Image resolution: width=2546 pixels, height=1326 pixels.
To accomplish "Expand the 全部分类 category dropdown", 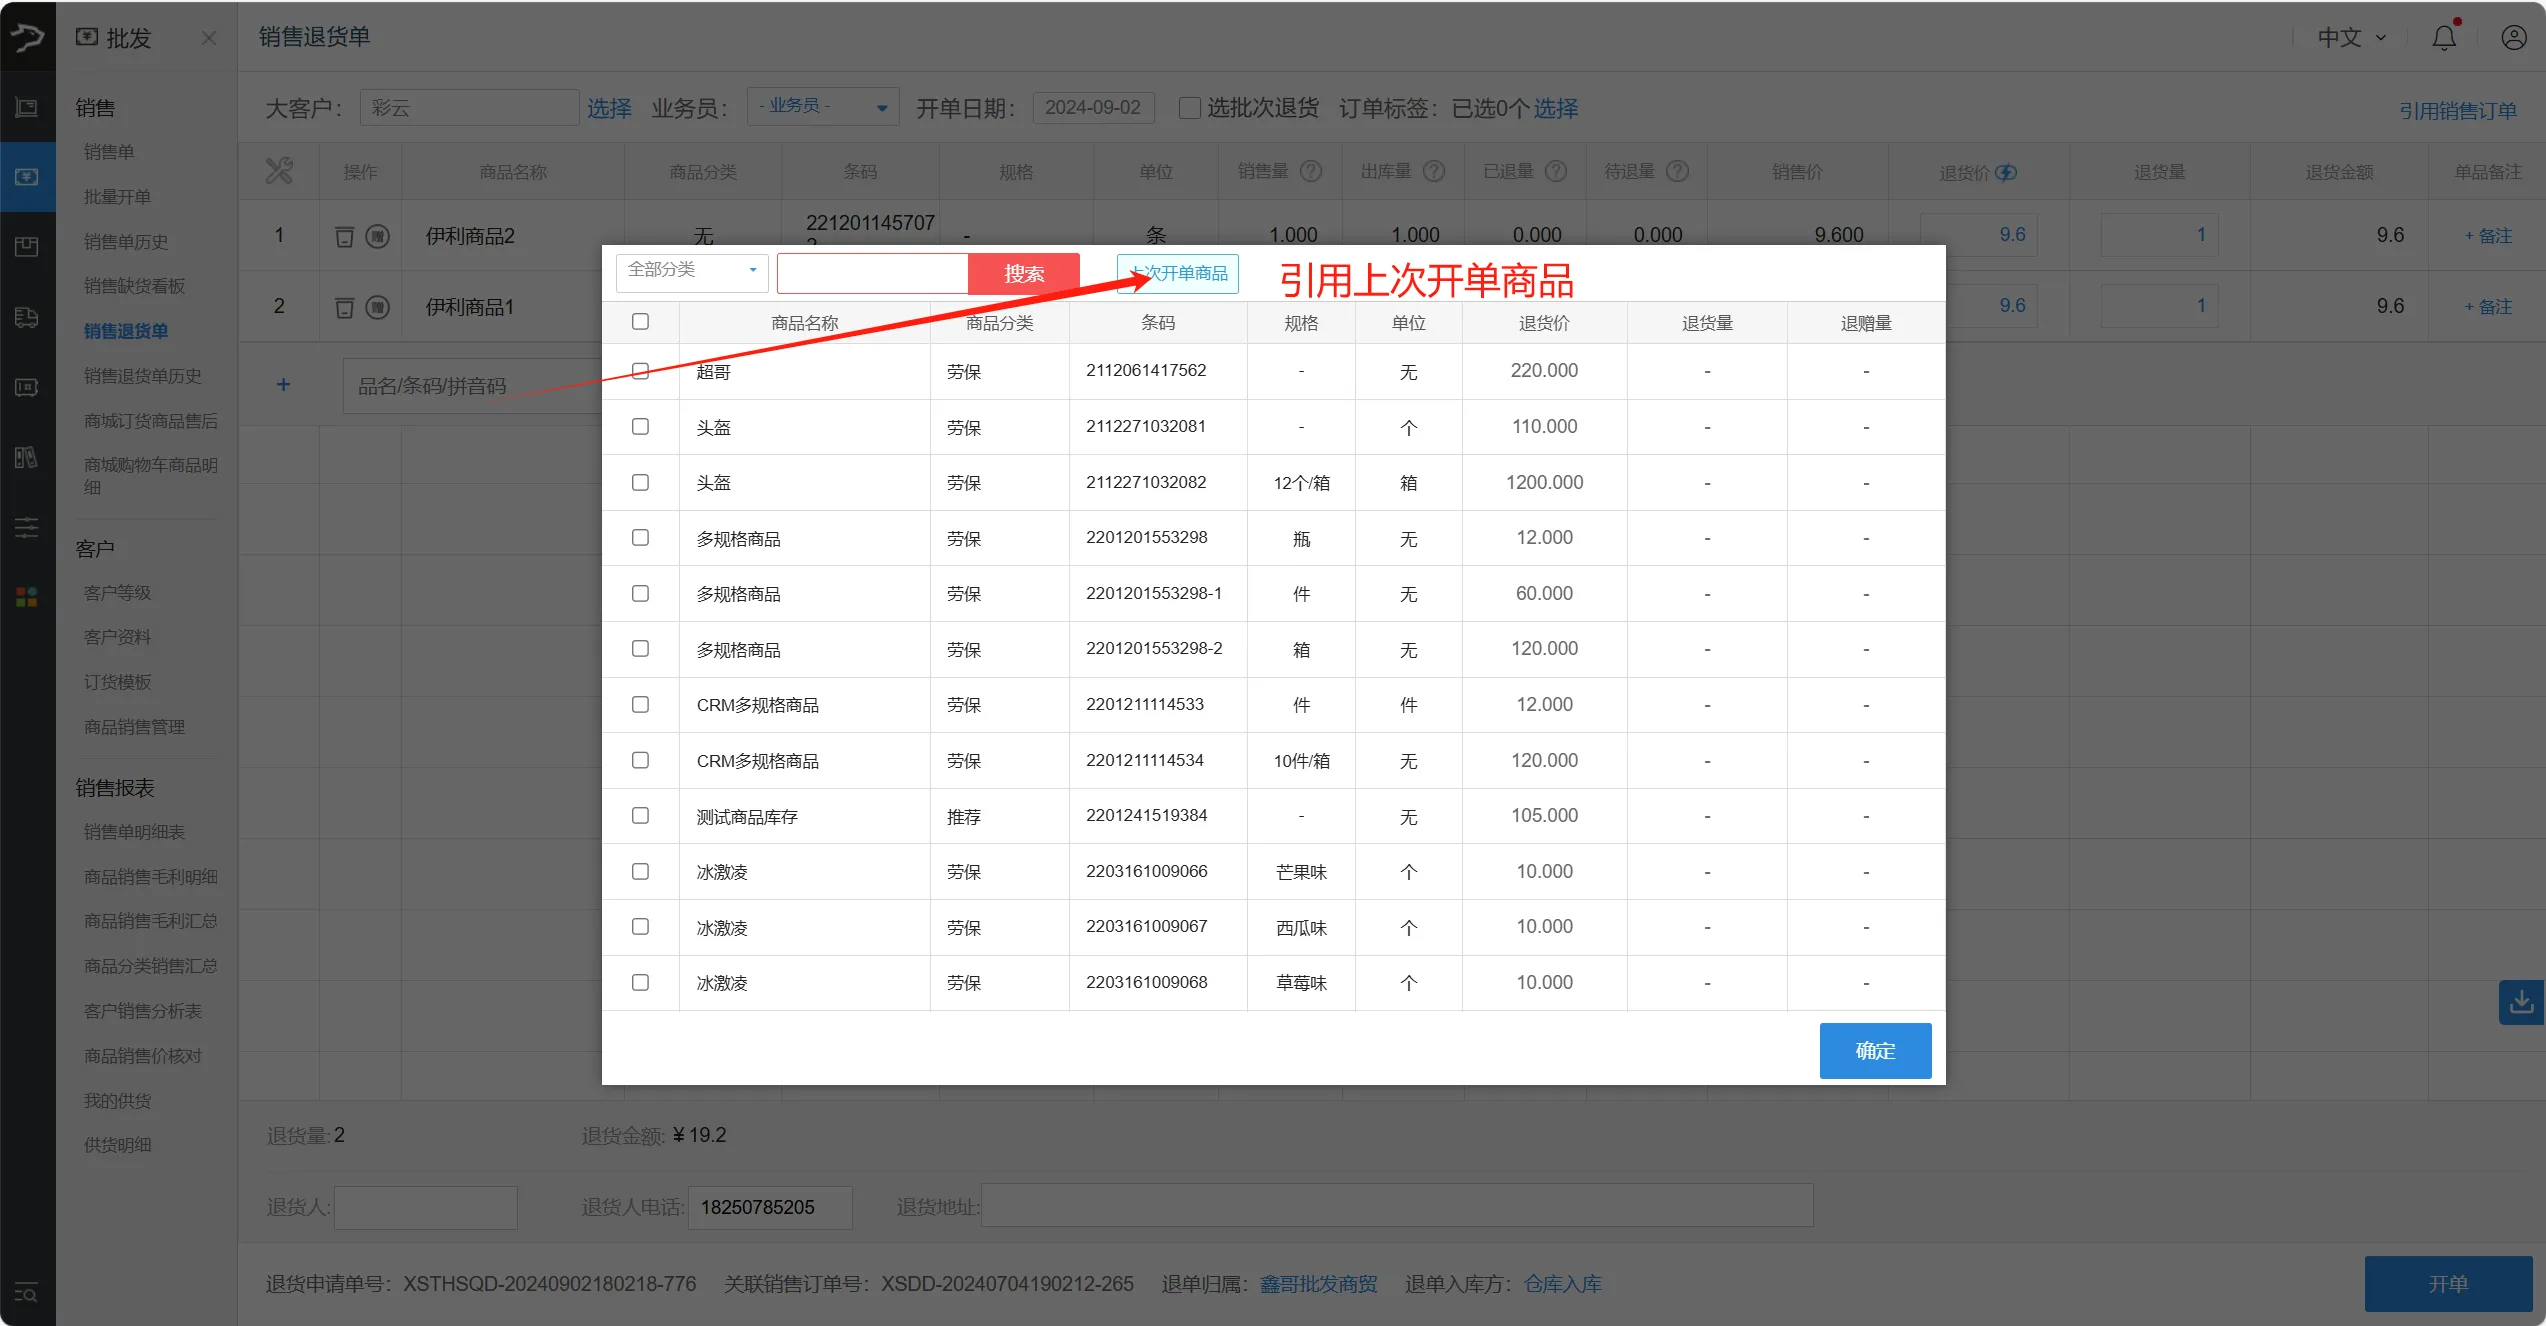I will 692,270.
